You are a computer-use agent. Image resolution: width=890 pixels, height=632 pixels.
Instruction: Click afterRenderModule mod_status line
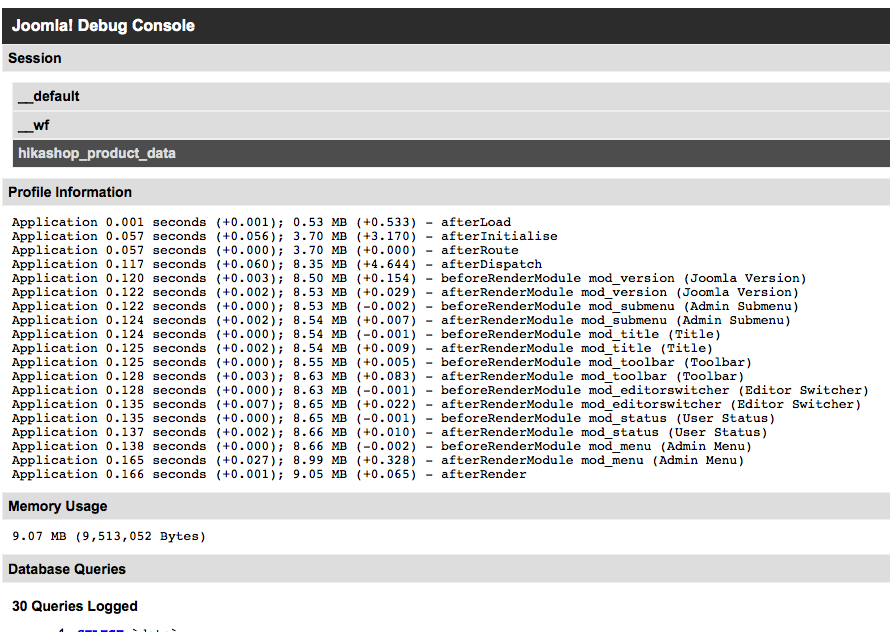pyautogui.click(x=389, y=432)
